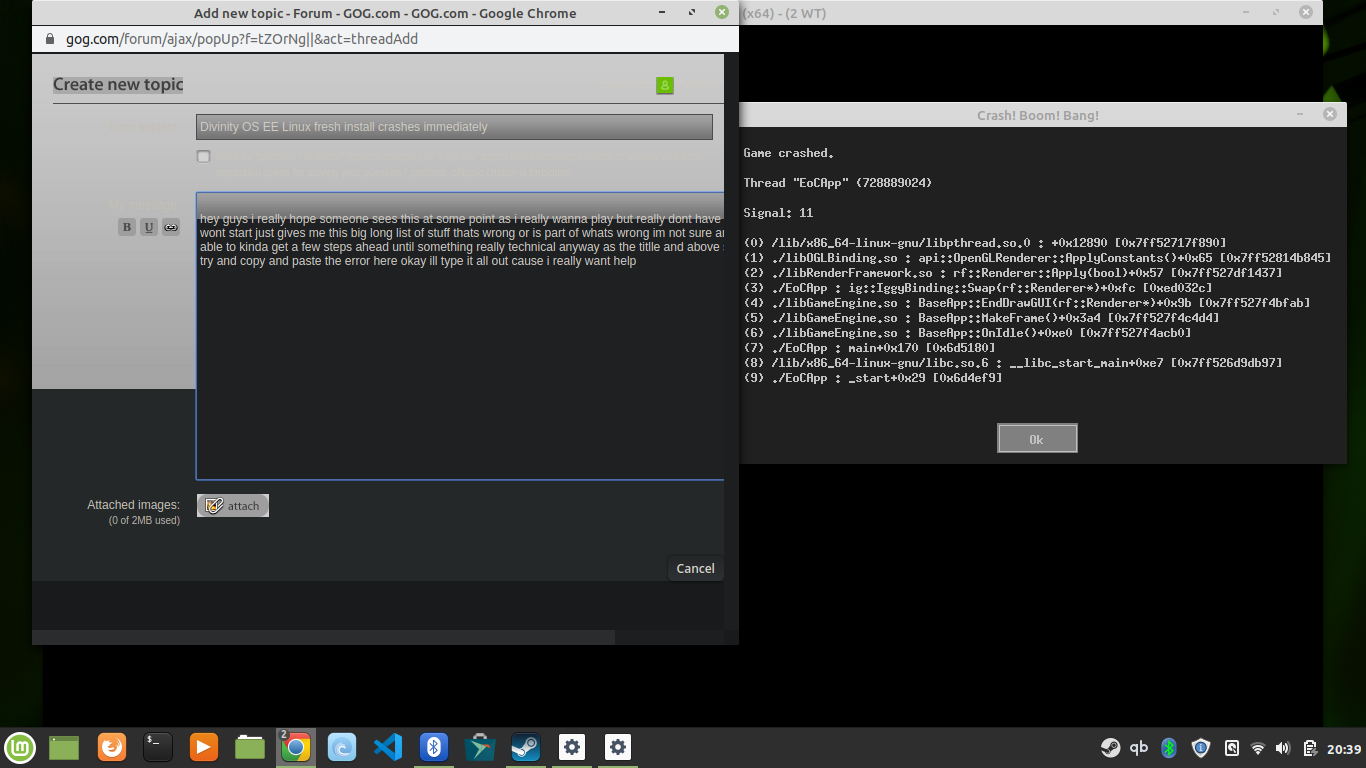
Task: Click the Chrome address bar URL
Action: pos(242,40)
